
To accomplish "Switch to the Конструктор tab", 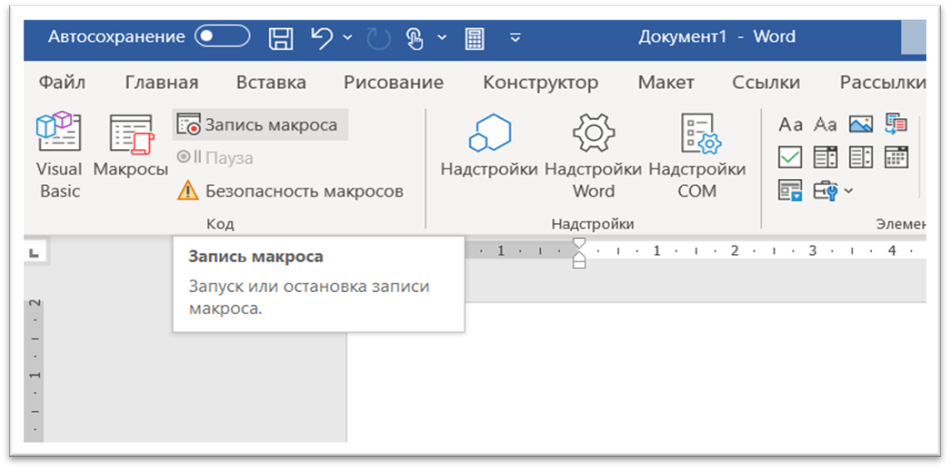I will point(540,83).
